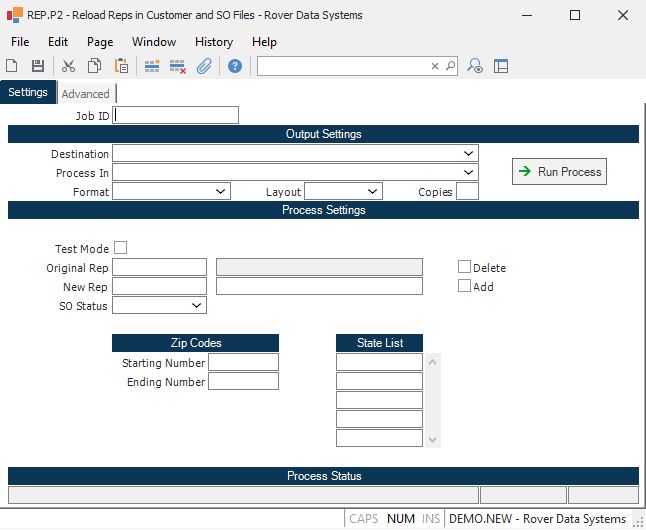The image size is (646, 530).
Task: Click the magnifier search icon in toolbar search box
Action: coord(450,66)
